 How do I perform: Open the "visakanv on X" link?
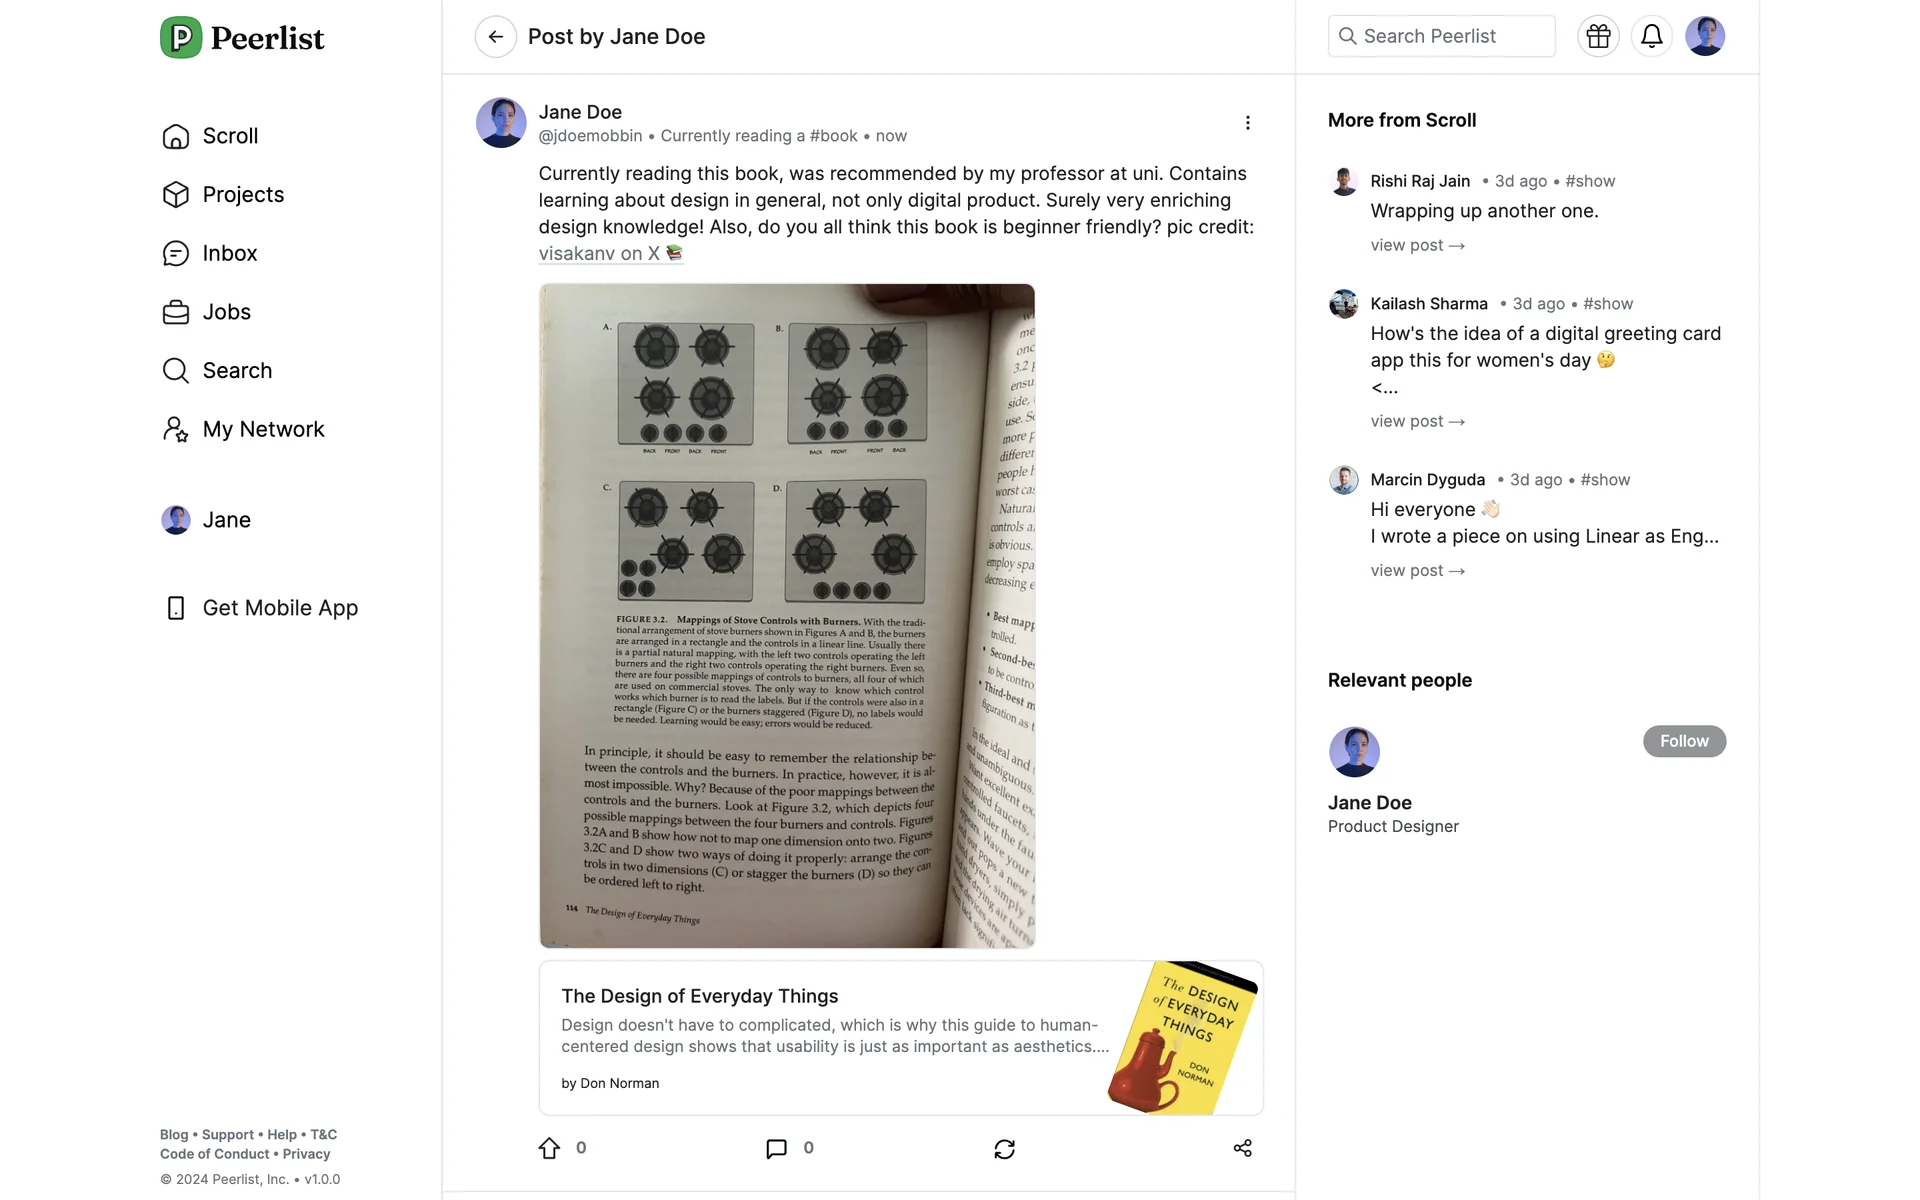599,254
